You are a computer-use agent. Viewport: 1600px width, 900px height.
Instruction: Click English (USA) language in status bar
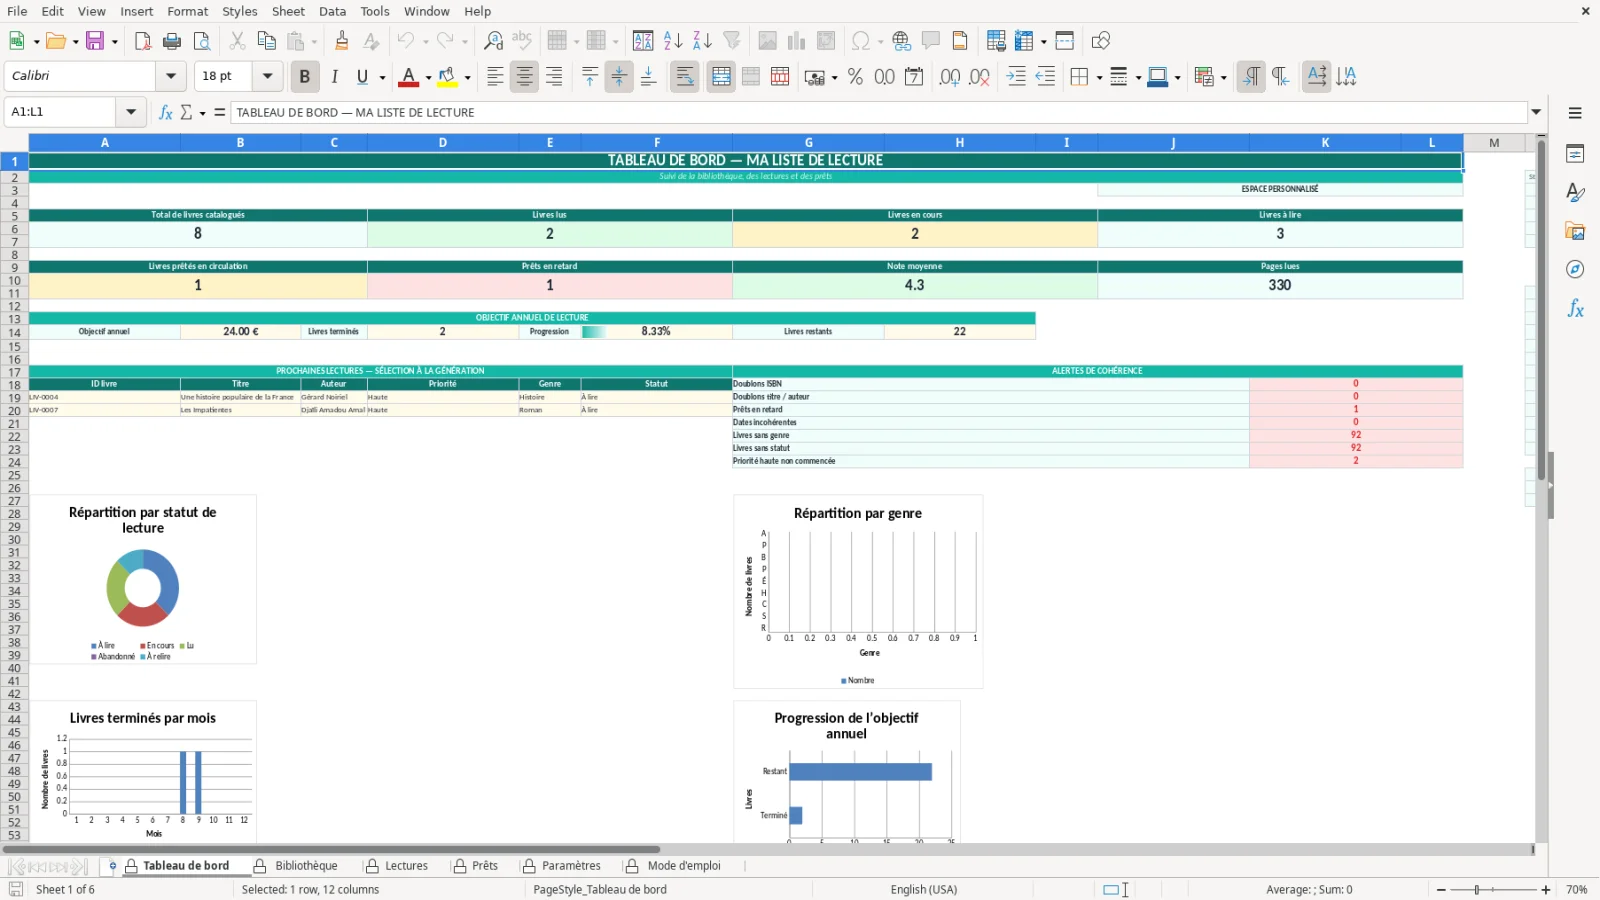pos(923,889)
